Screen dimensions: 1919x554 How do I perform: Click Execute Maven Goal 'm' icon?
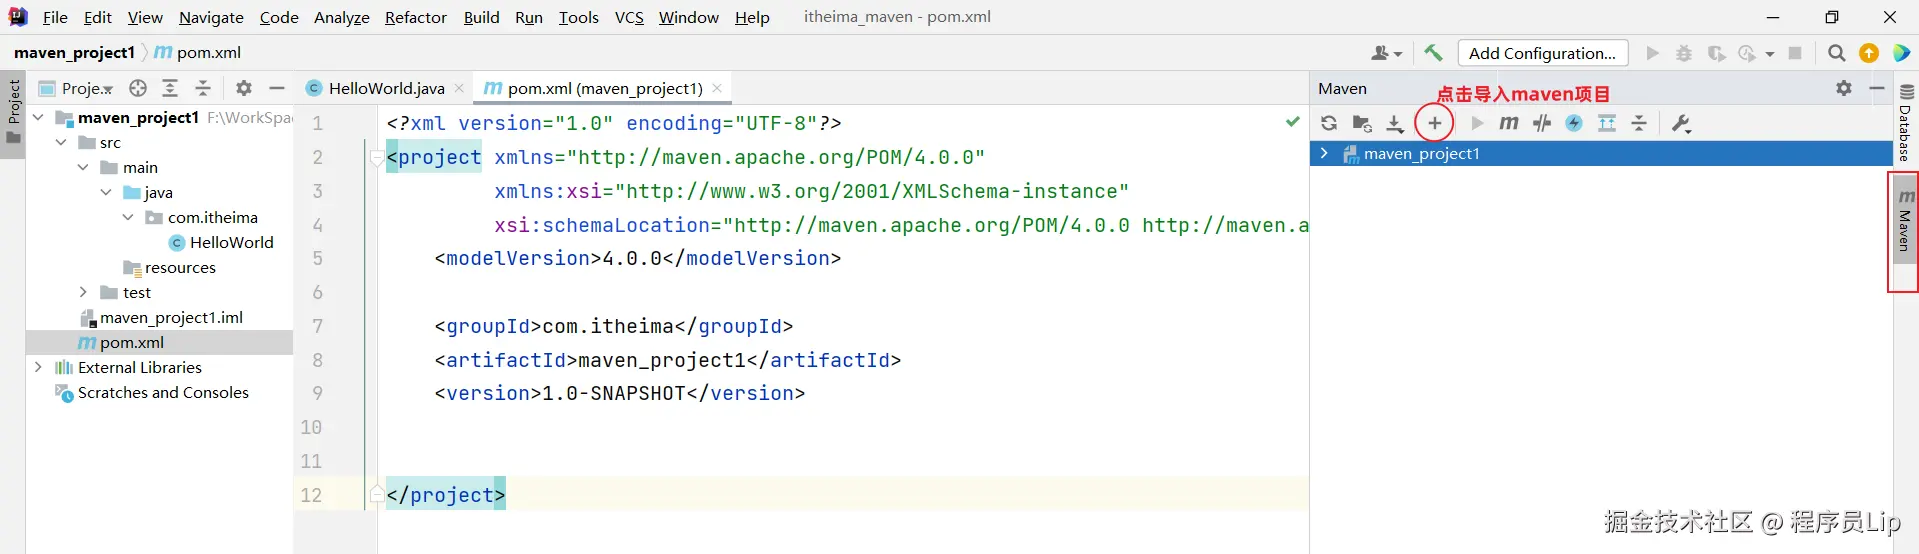(x=1509, y=123)
